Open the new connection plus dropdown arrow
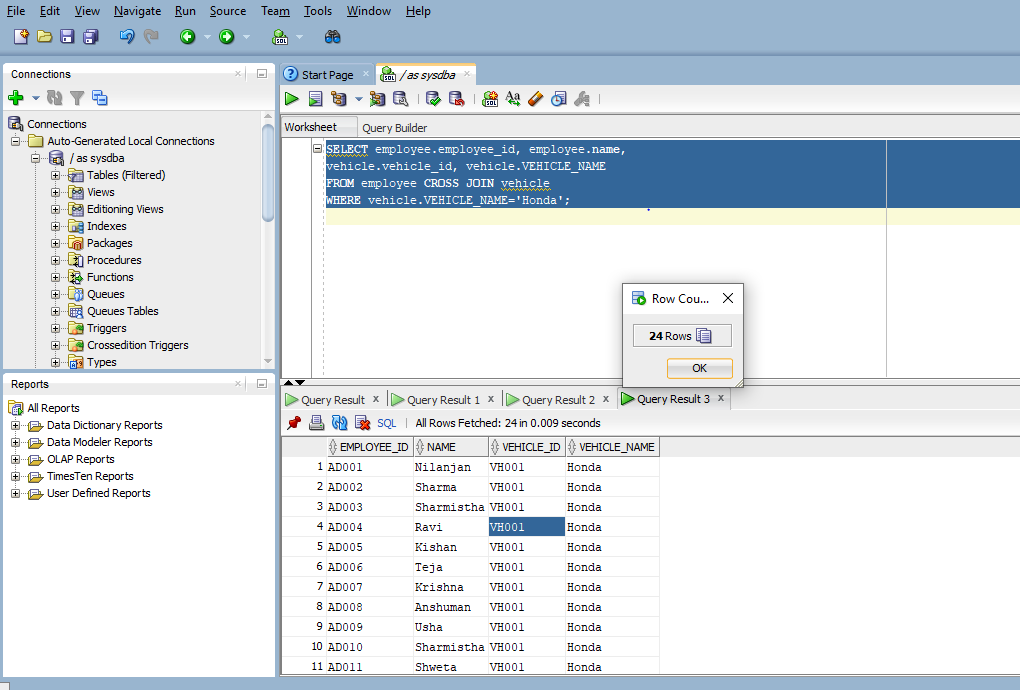The width and height of the screenshot is (1020, 690). (x=35, y=98)
